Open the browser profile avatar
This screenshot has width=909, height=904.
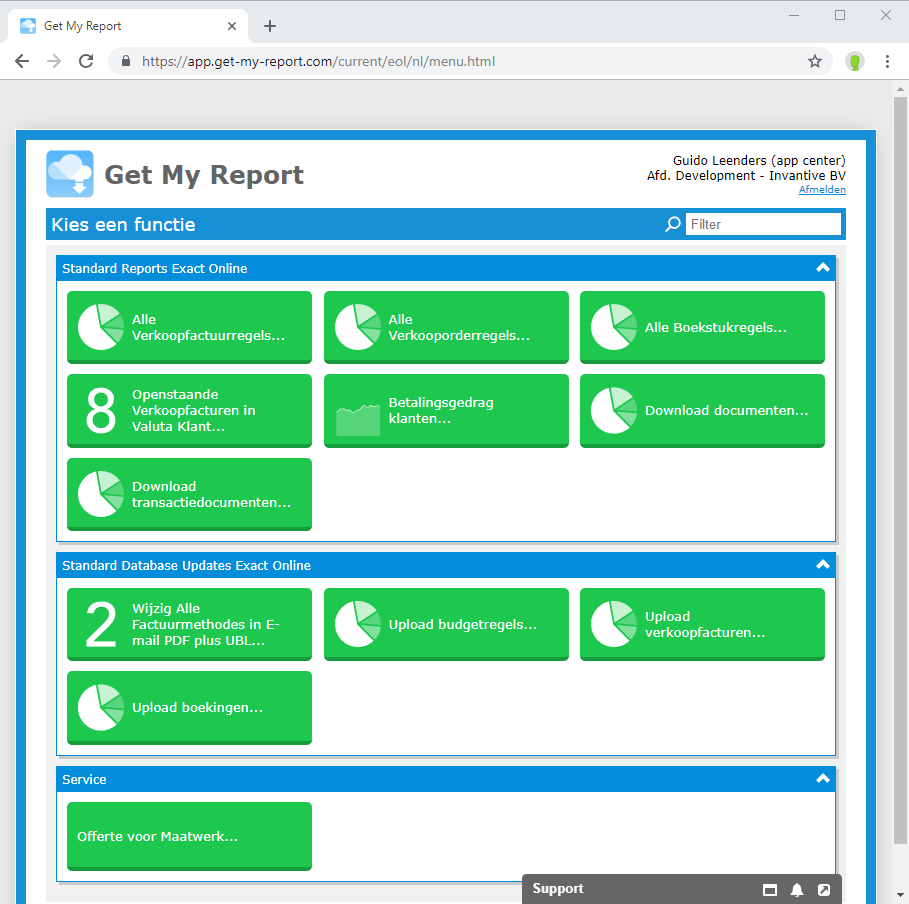pos(855,61)
